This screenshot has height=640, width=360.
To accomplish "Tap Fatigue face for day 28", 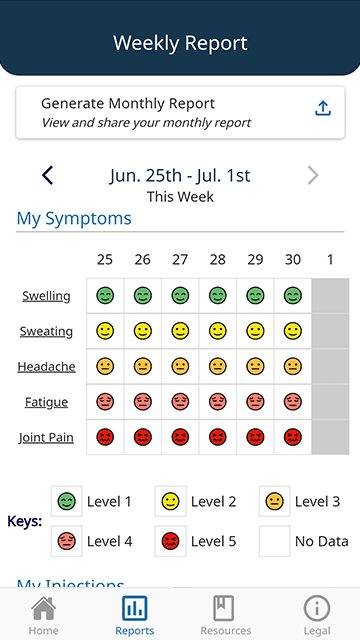I will point(218,402).
